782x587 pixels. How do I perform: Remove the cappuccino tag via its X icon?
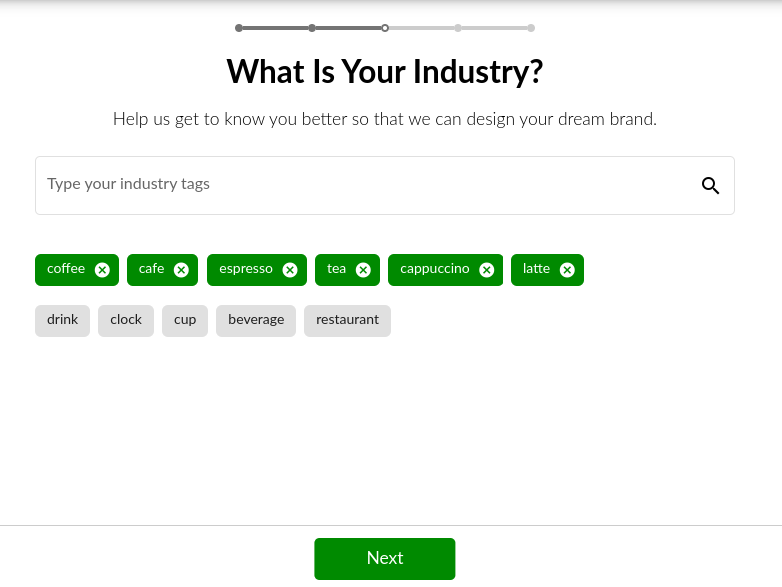click(487, 270)
